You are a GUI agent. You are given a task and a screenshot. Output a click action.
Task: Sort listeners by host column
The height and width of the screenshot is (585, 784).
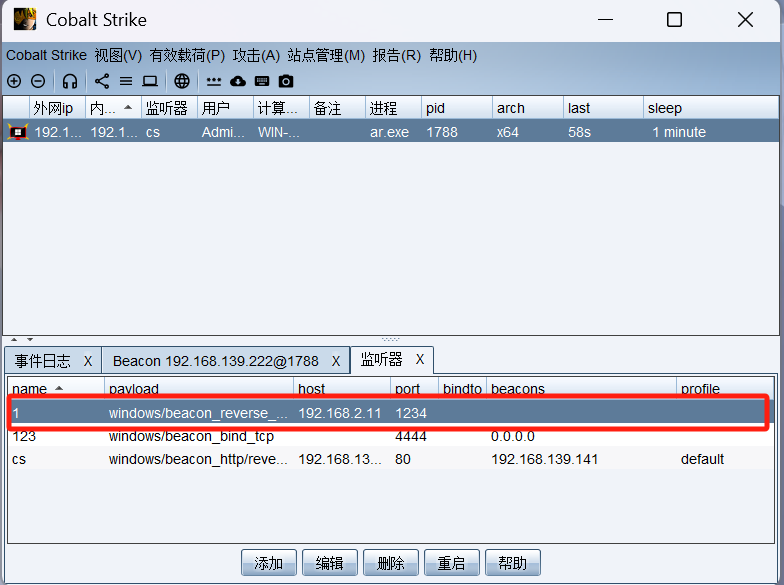[342, 388]
